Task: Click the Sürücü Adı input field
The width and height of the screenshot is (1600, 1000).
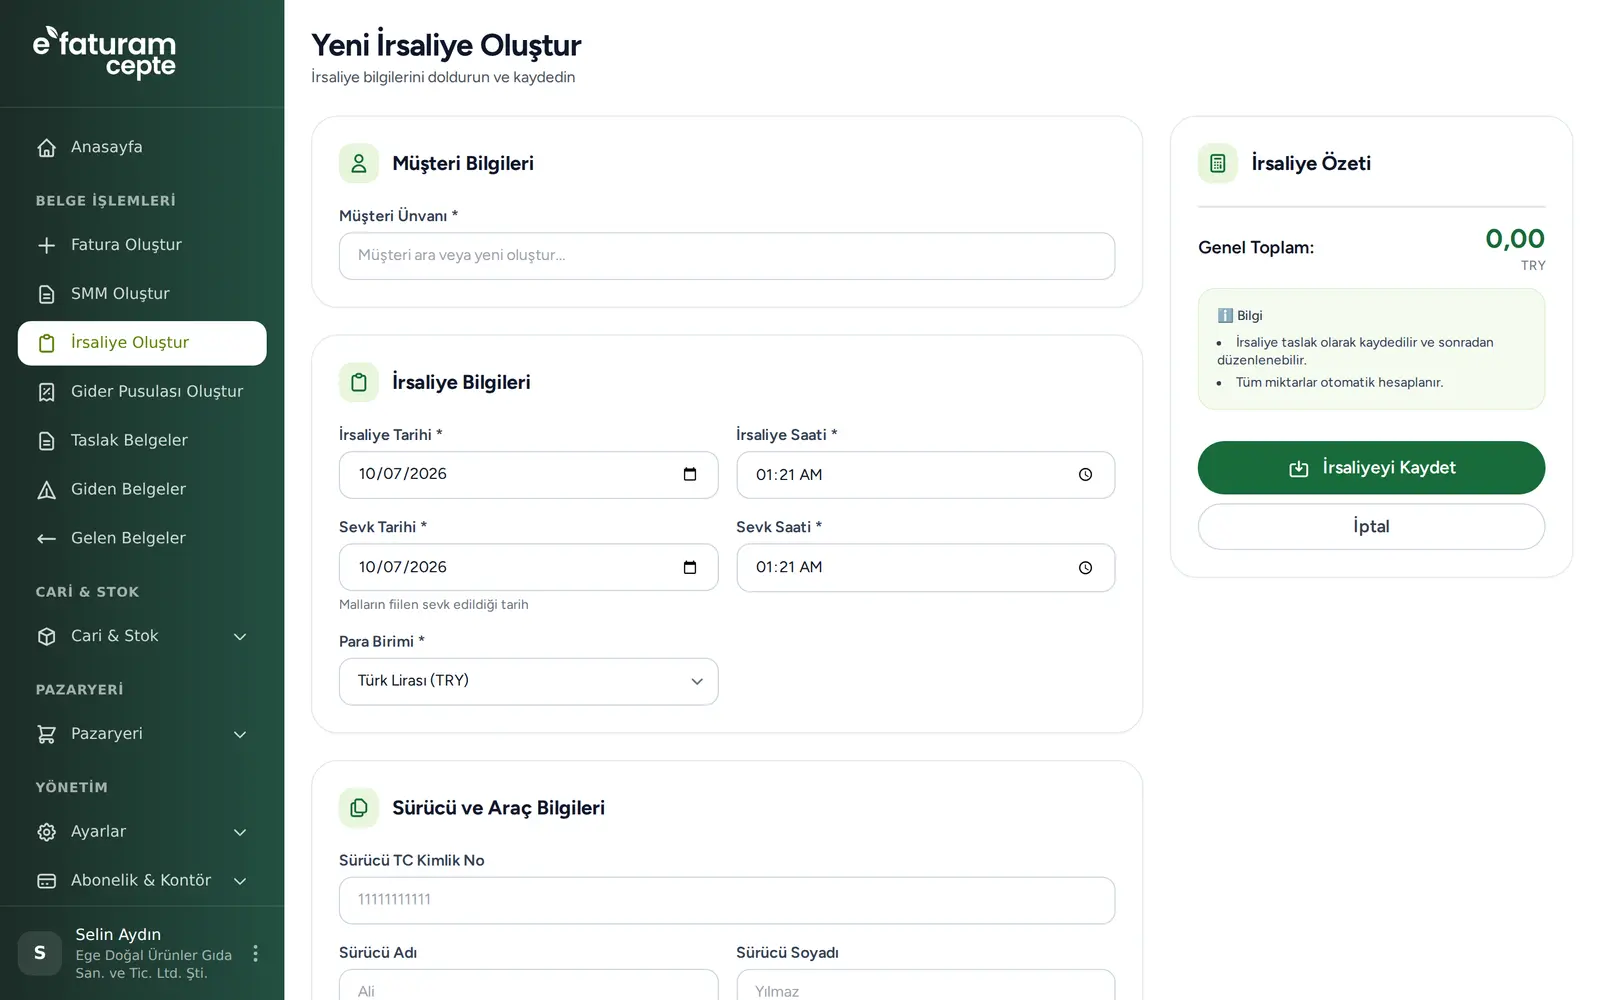Action: point(528,985)
